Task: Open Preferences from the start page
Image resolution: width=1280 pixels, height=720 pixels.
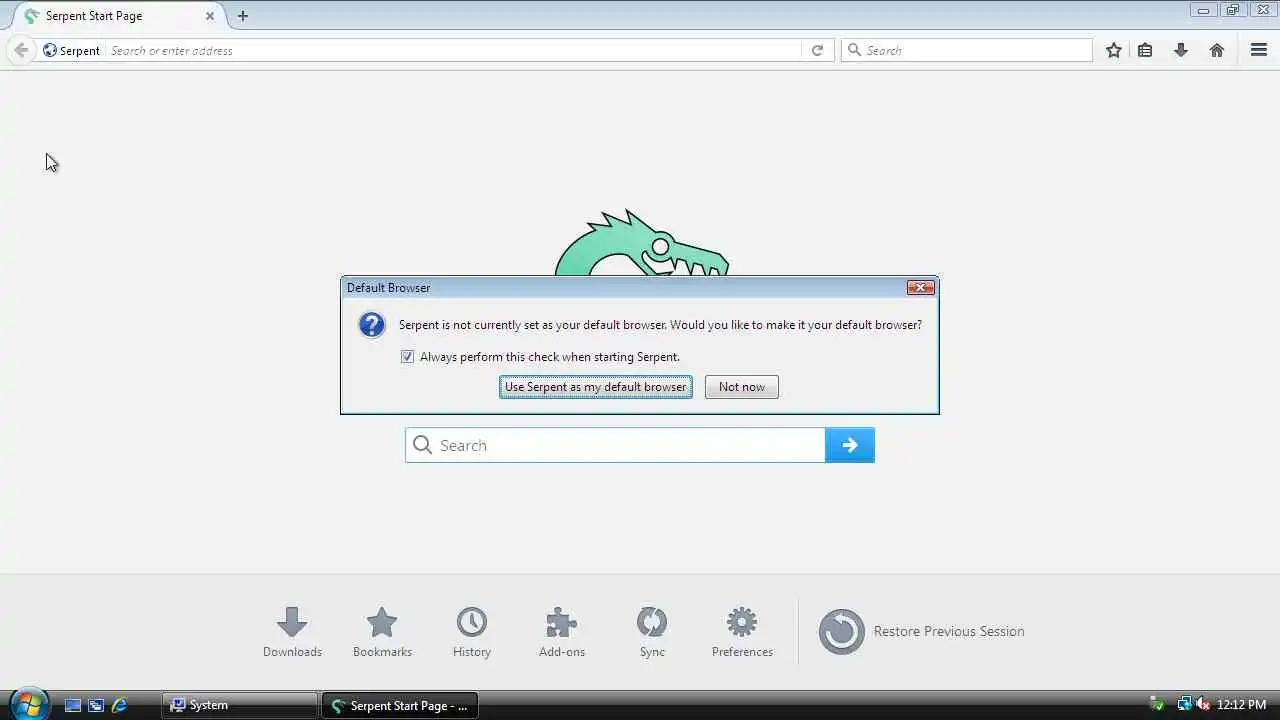Action: 742,632
